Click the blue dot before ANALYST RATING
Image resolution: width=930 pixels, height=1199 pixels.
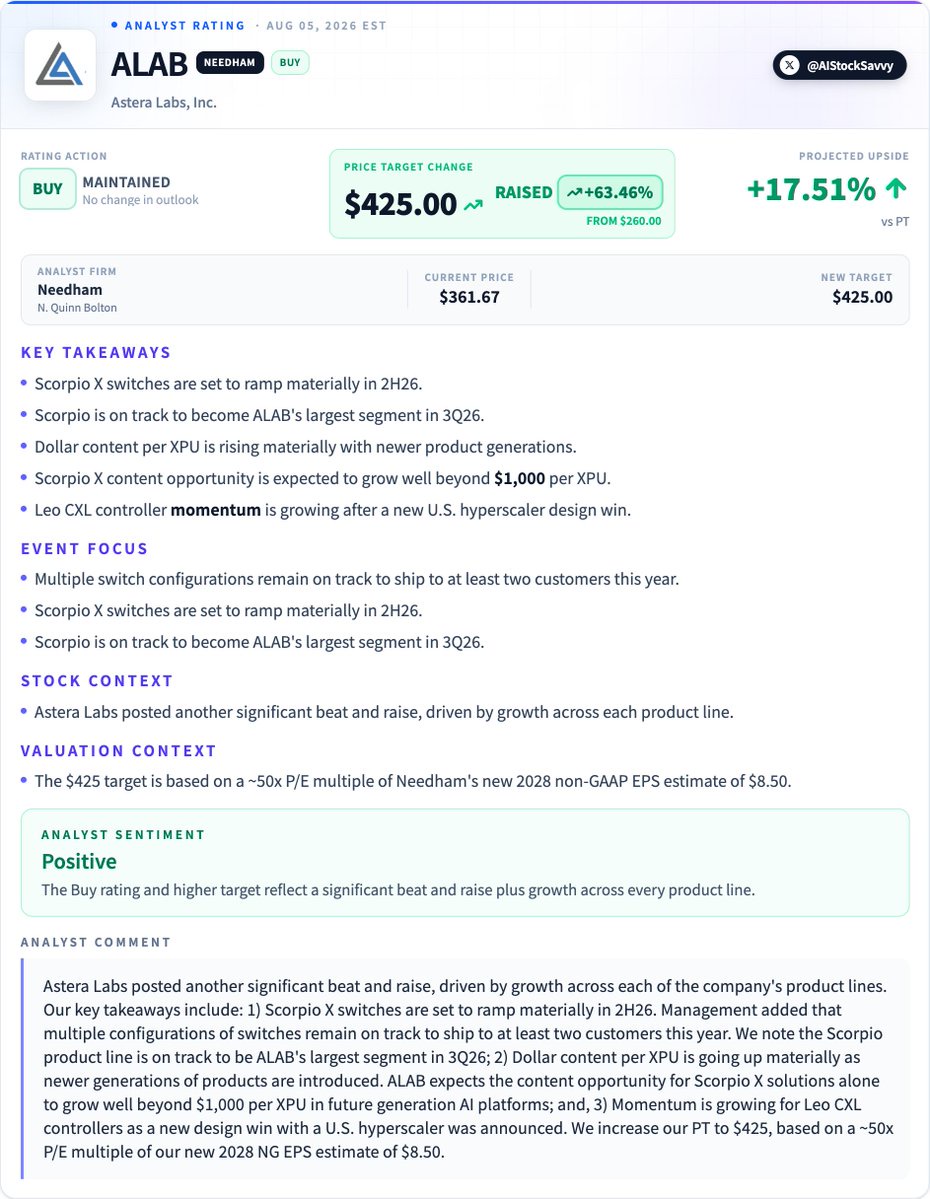115,25
